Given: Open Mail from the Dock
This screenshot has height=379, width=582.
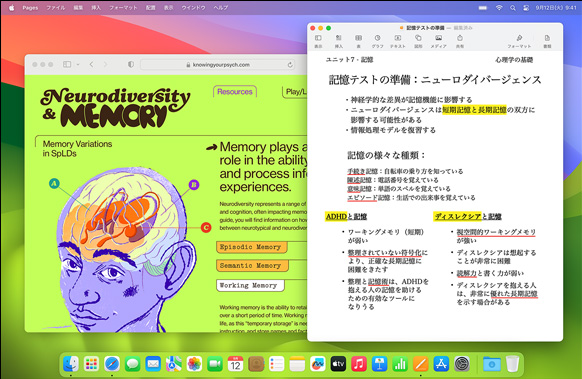Looking at the screenshot, I should click(153, 364).
